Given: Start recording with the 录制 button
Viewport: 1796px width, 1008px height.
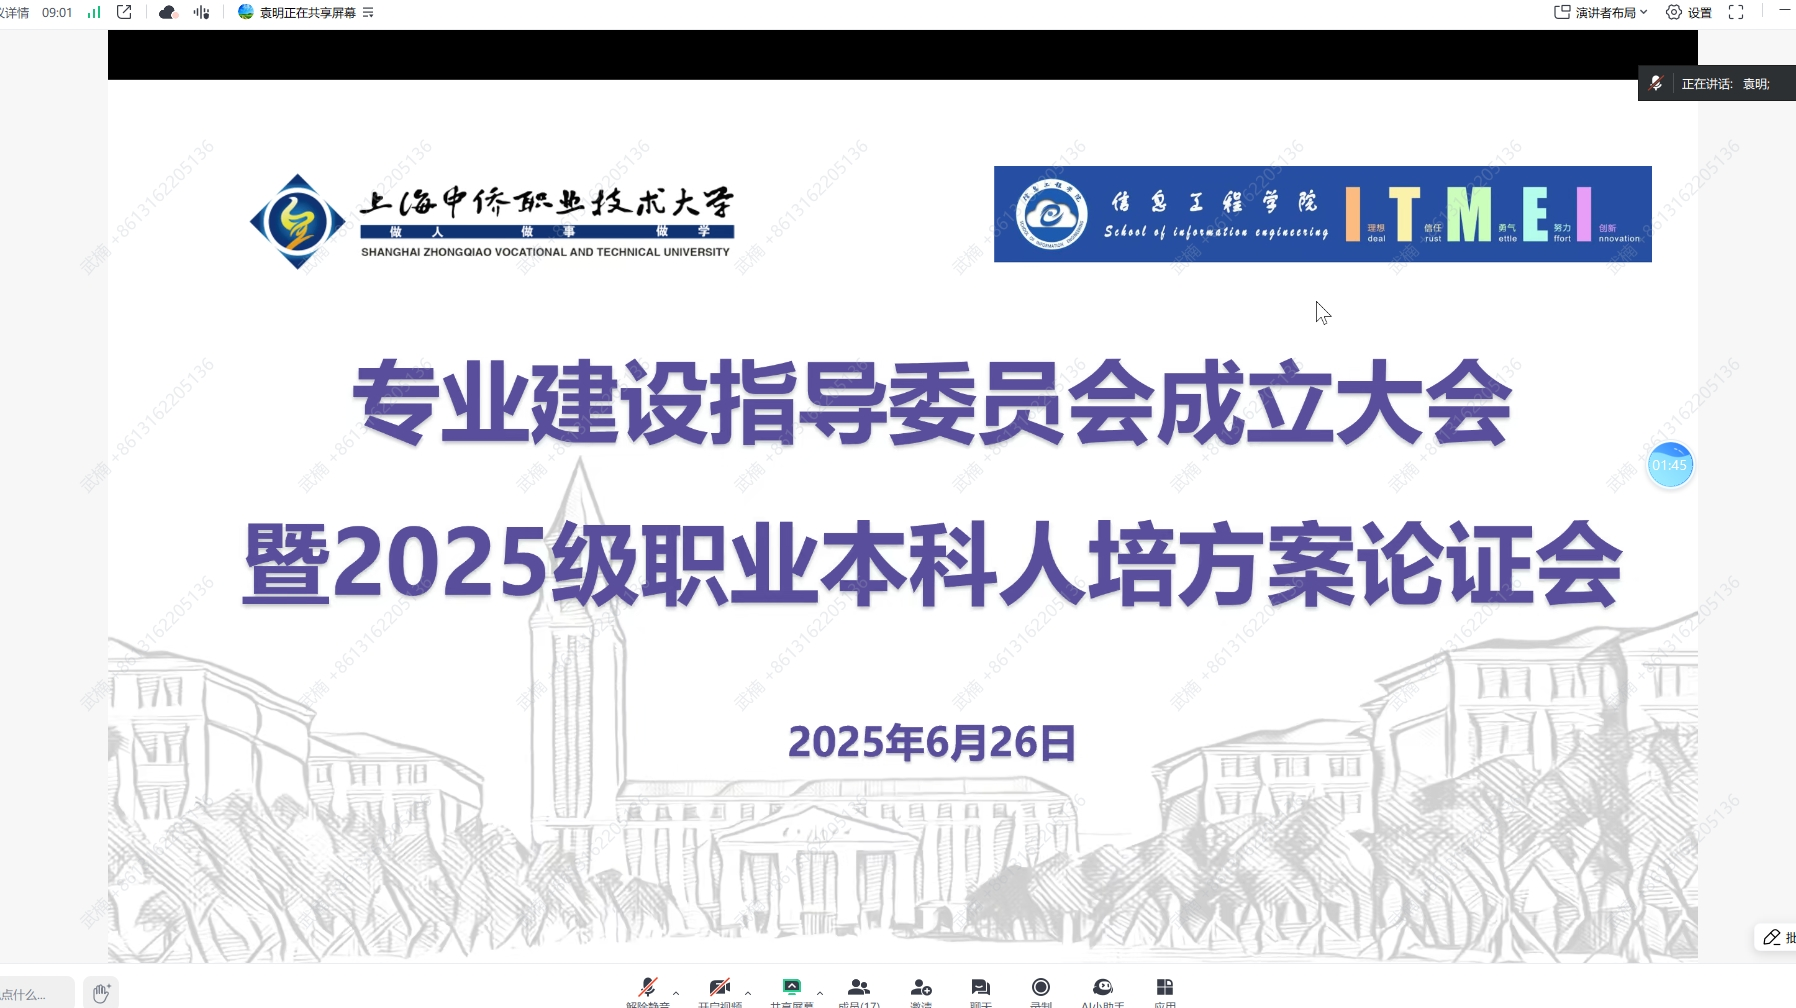Looking at the screenshot, I should [x=1041, y=989].
